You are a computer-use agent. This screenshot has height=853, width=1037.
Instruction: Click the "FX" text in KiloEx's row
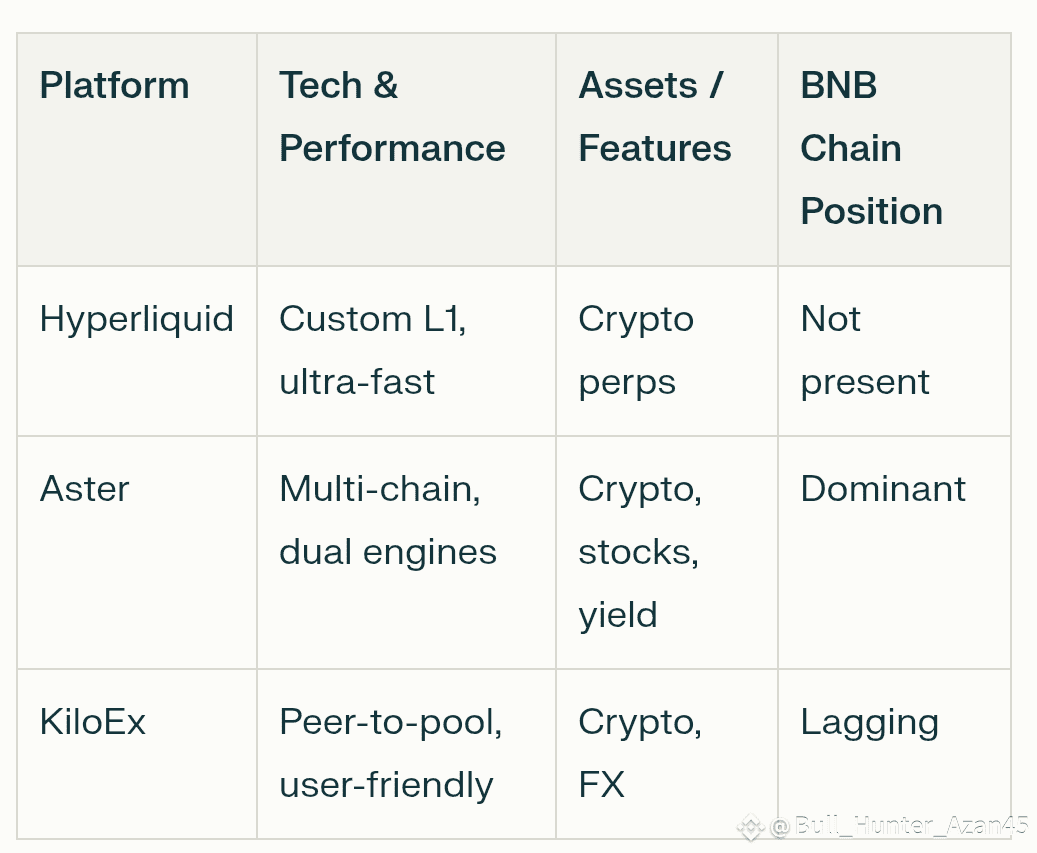pos(601,785)
